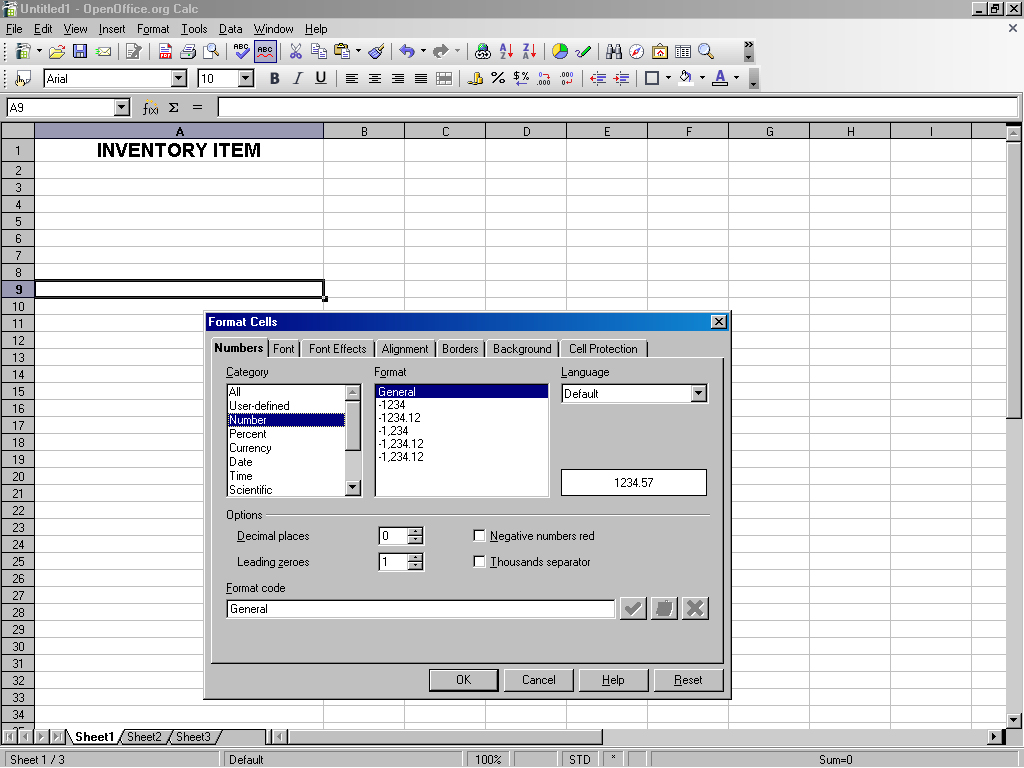Open the Language dropdown

pos(698,394)
